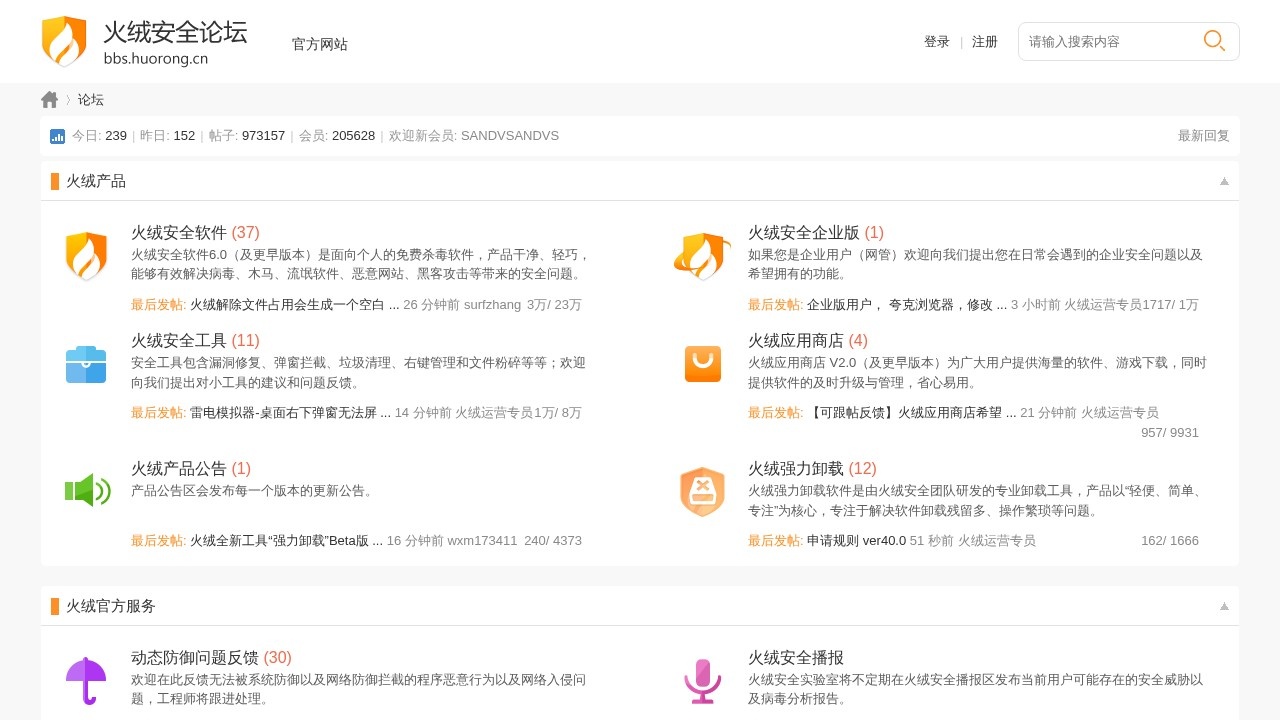This screenshot has height=720, width=1280.
Task: Open the 火绒安全企业版 board icon
Action: pyautogui.click(x=702, y=257)
